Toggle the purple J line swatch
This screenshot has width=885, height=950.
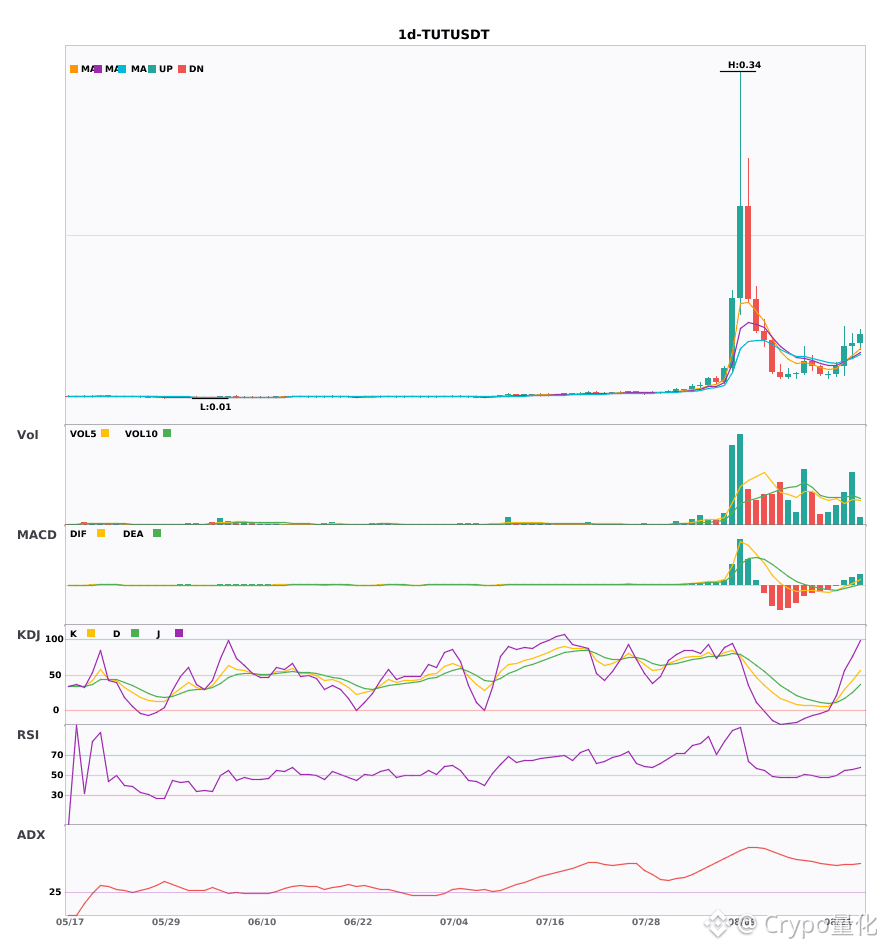179,633
